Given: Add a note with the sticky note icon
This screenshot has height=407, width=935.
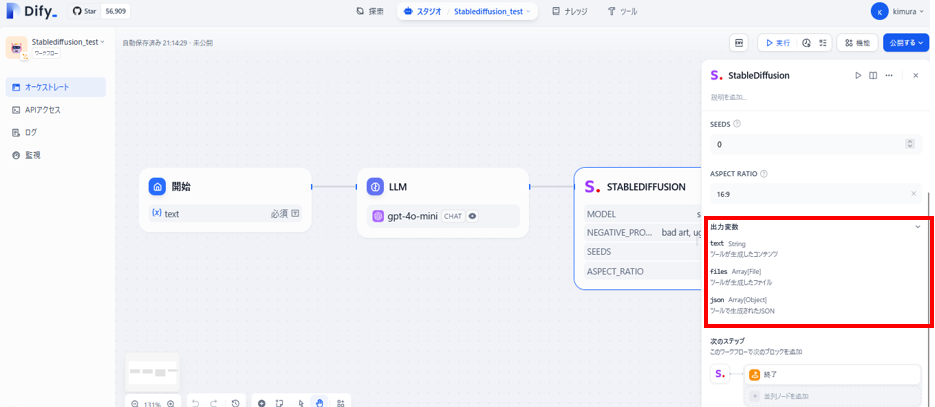Looking at the screenshot, I should (x=280, y=404).
